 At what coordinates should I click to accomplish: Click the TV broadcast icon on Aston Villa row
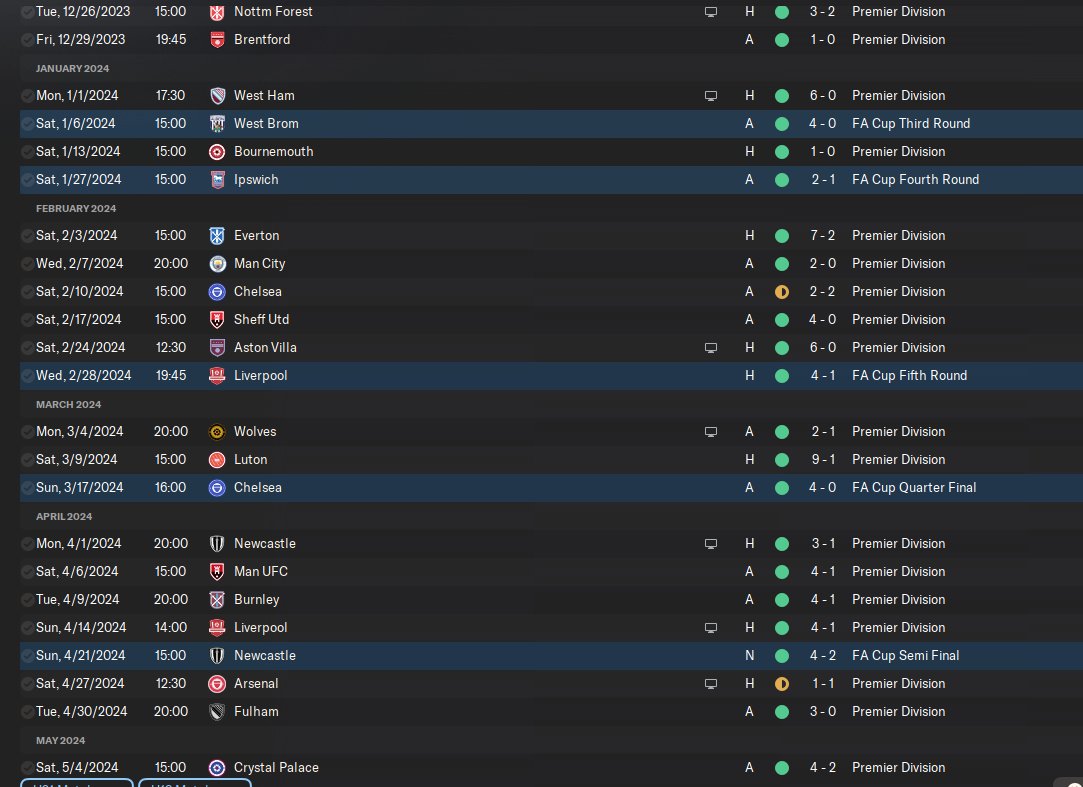(x=711, y=348)
